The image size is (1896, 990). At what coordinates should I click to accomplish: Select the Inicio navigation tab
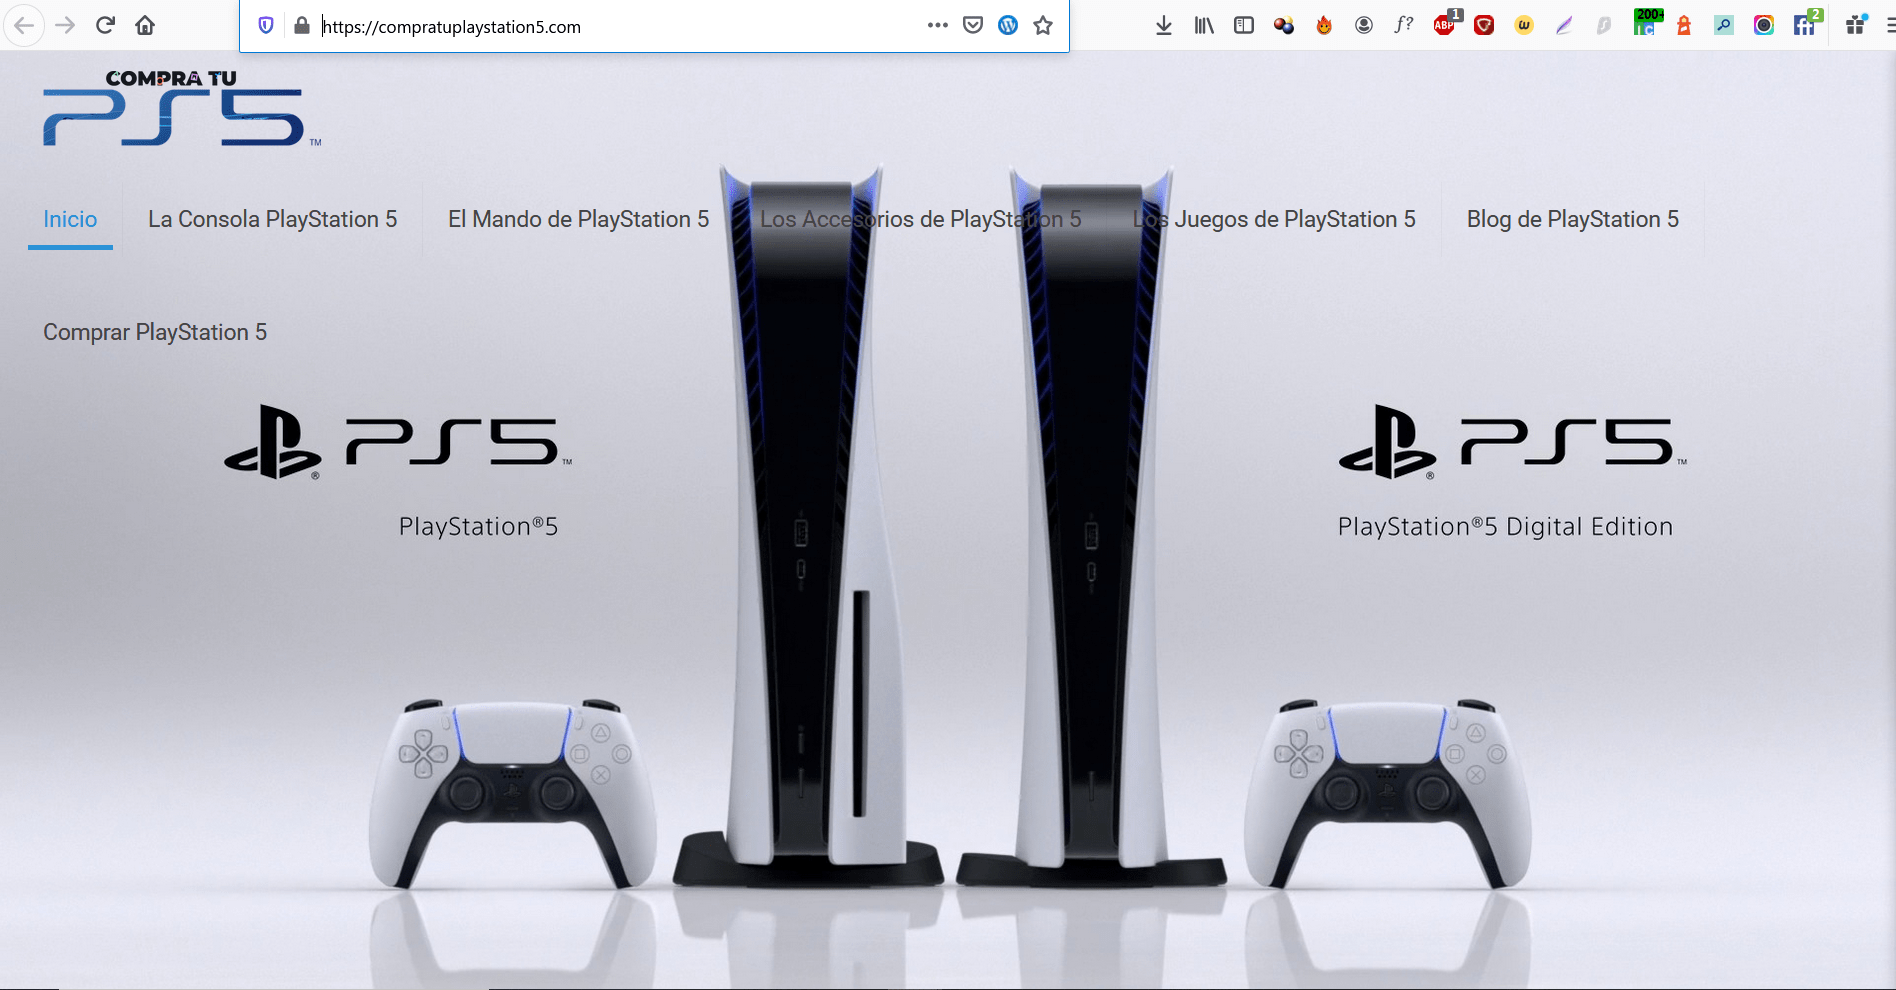(70, 219)
